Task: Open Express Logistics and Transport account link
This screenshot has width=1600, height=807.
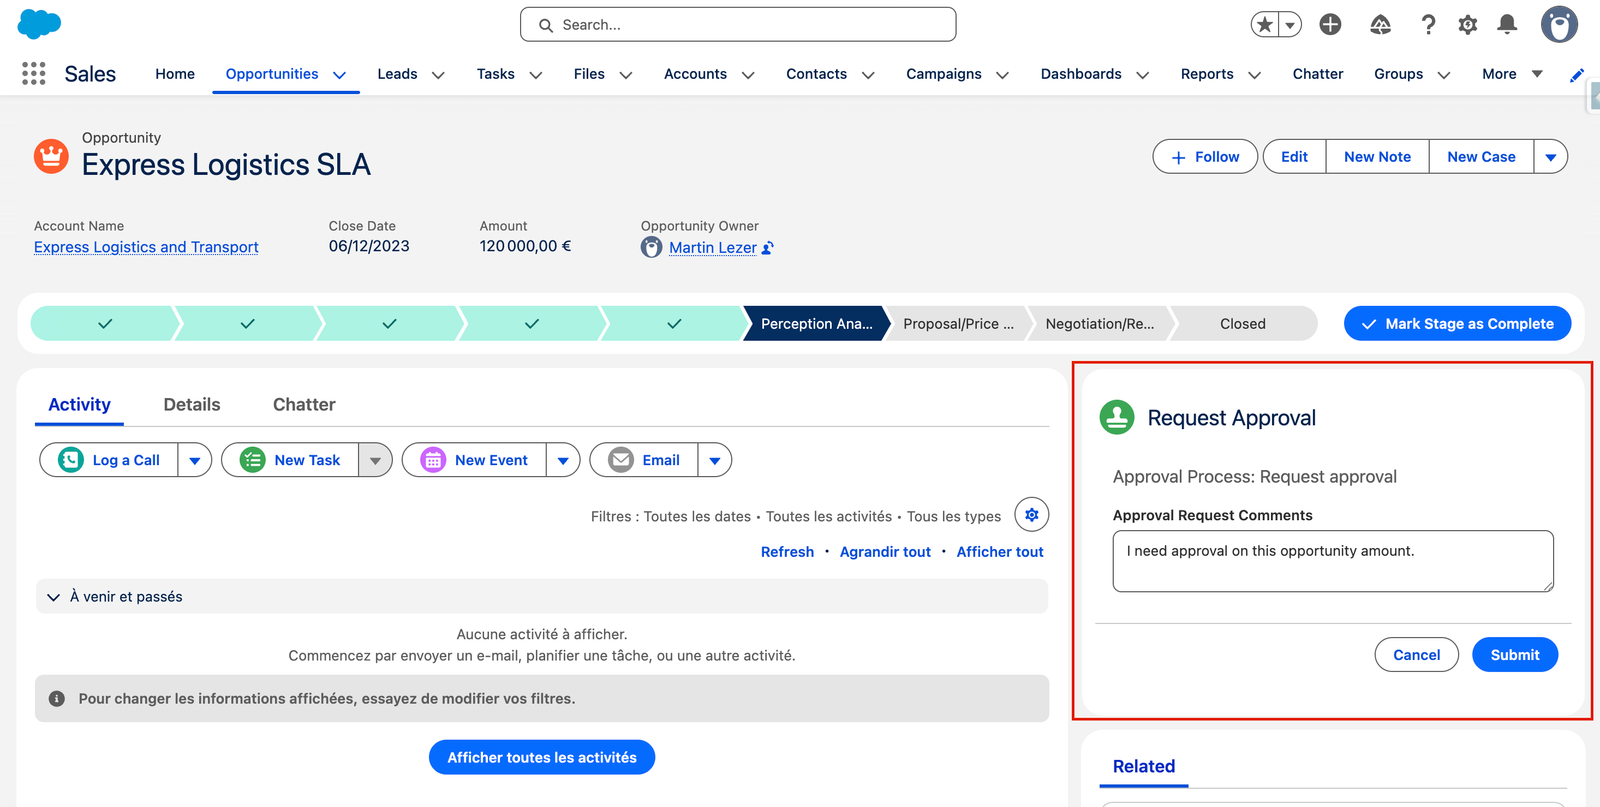Action: (146, 247)
